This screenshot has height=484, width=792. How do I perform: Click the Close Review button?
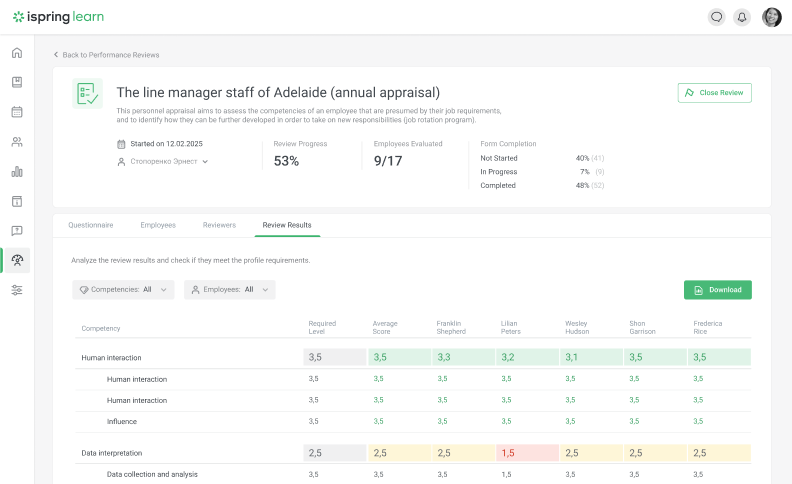(714, 92)
